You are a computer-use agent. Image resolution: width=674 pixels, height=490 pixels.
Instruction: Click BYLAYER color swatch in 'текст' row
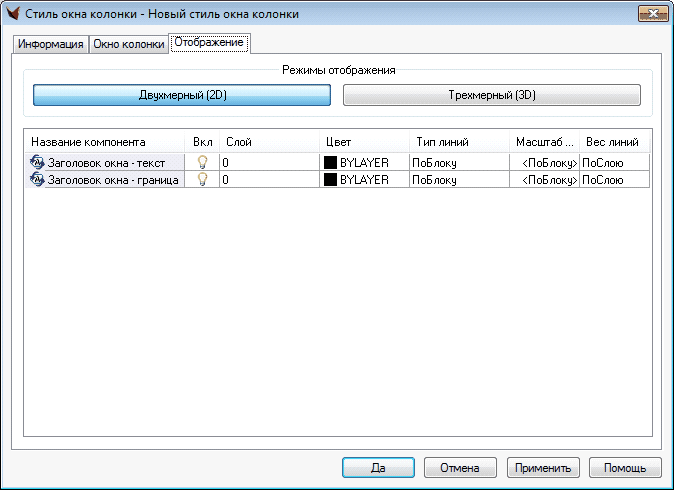[330, 161]
